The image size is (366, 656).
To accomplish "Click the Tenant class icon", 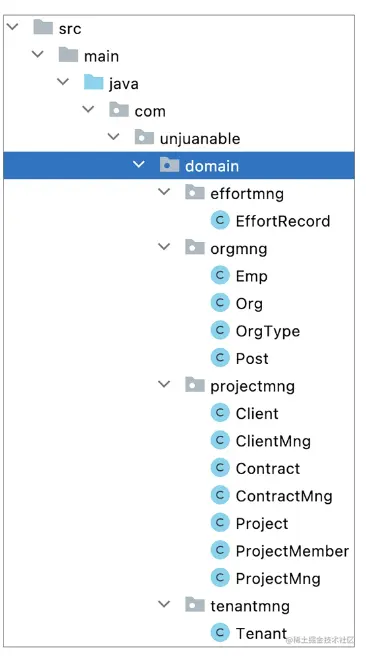I will pos(220,633).
